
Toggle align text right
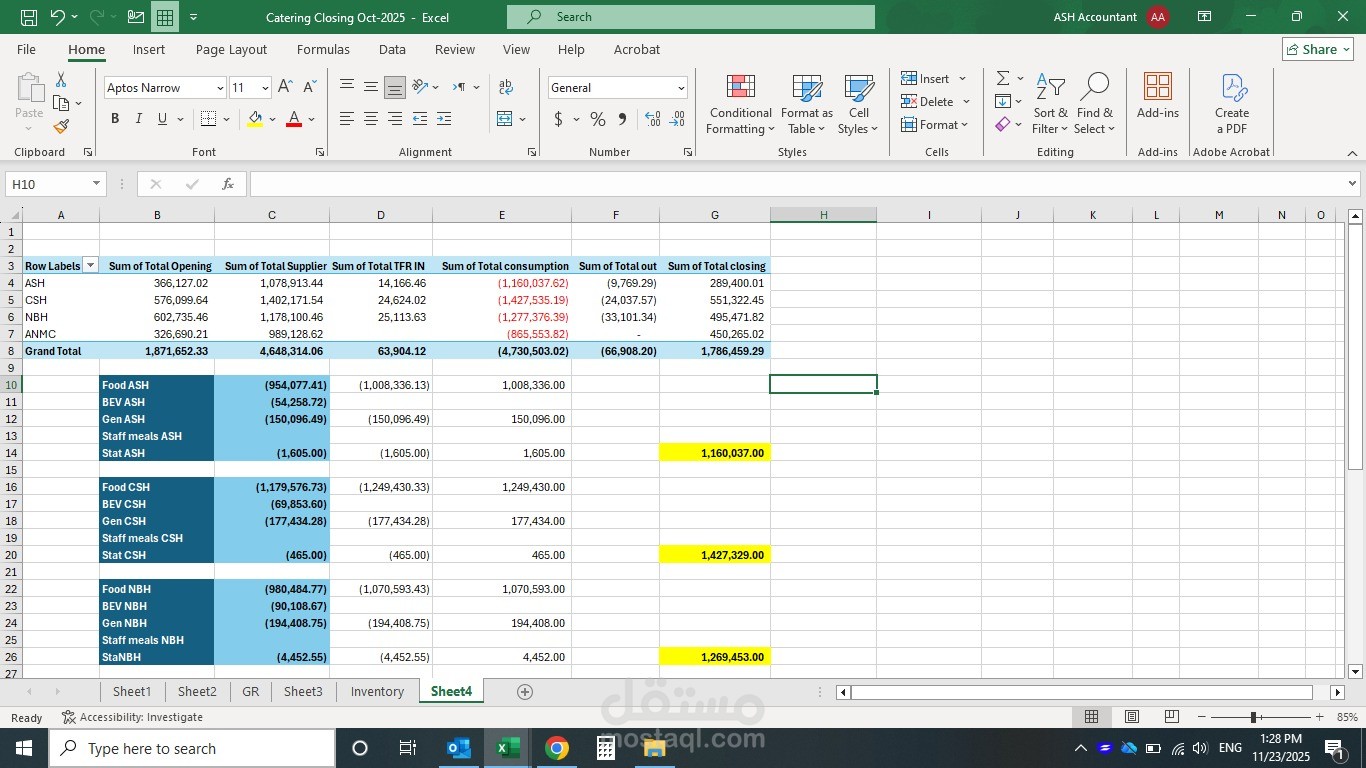[395, 119]
